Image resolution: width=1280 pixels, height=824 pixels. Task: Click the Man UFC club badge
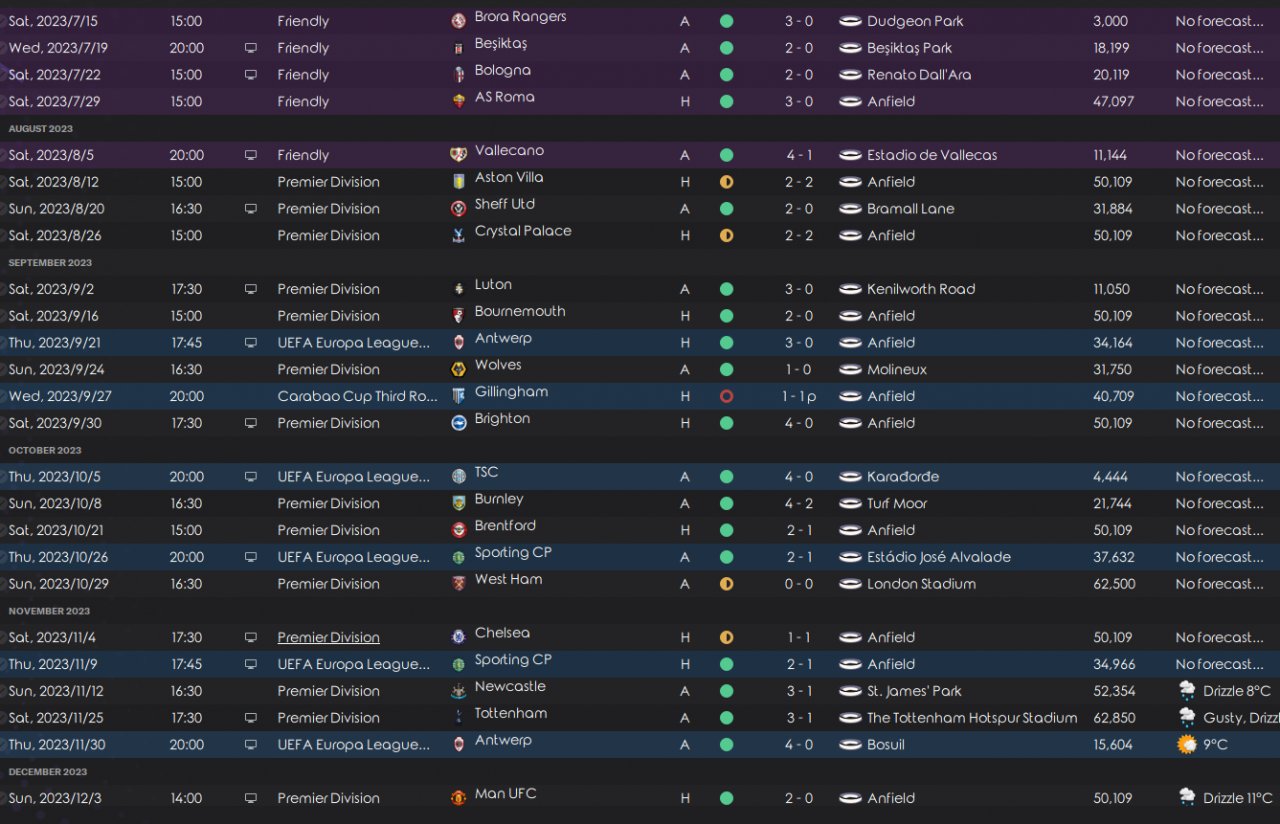(x=459, y=798)
